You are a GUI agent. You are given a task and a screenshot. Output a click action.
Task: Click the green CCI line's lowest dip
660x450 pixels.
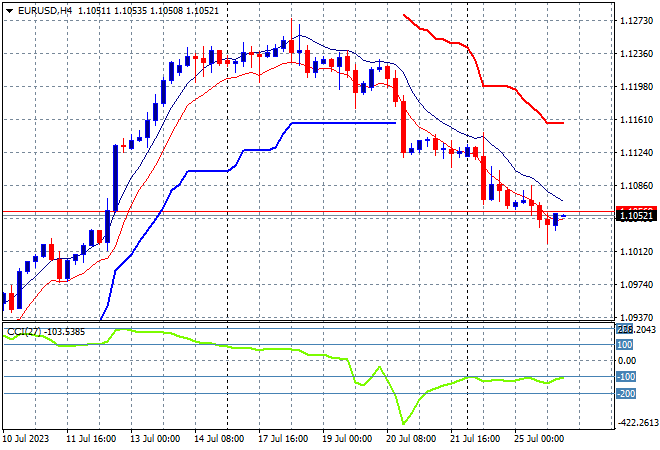[403, 423]
